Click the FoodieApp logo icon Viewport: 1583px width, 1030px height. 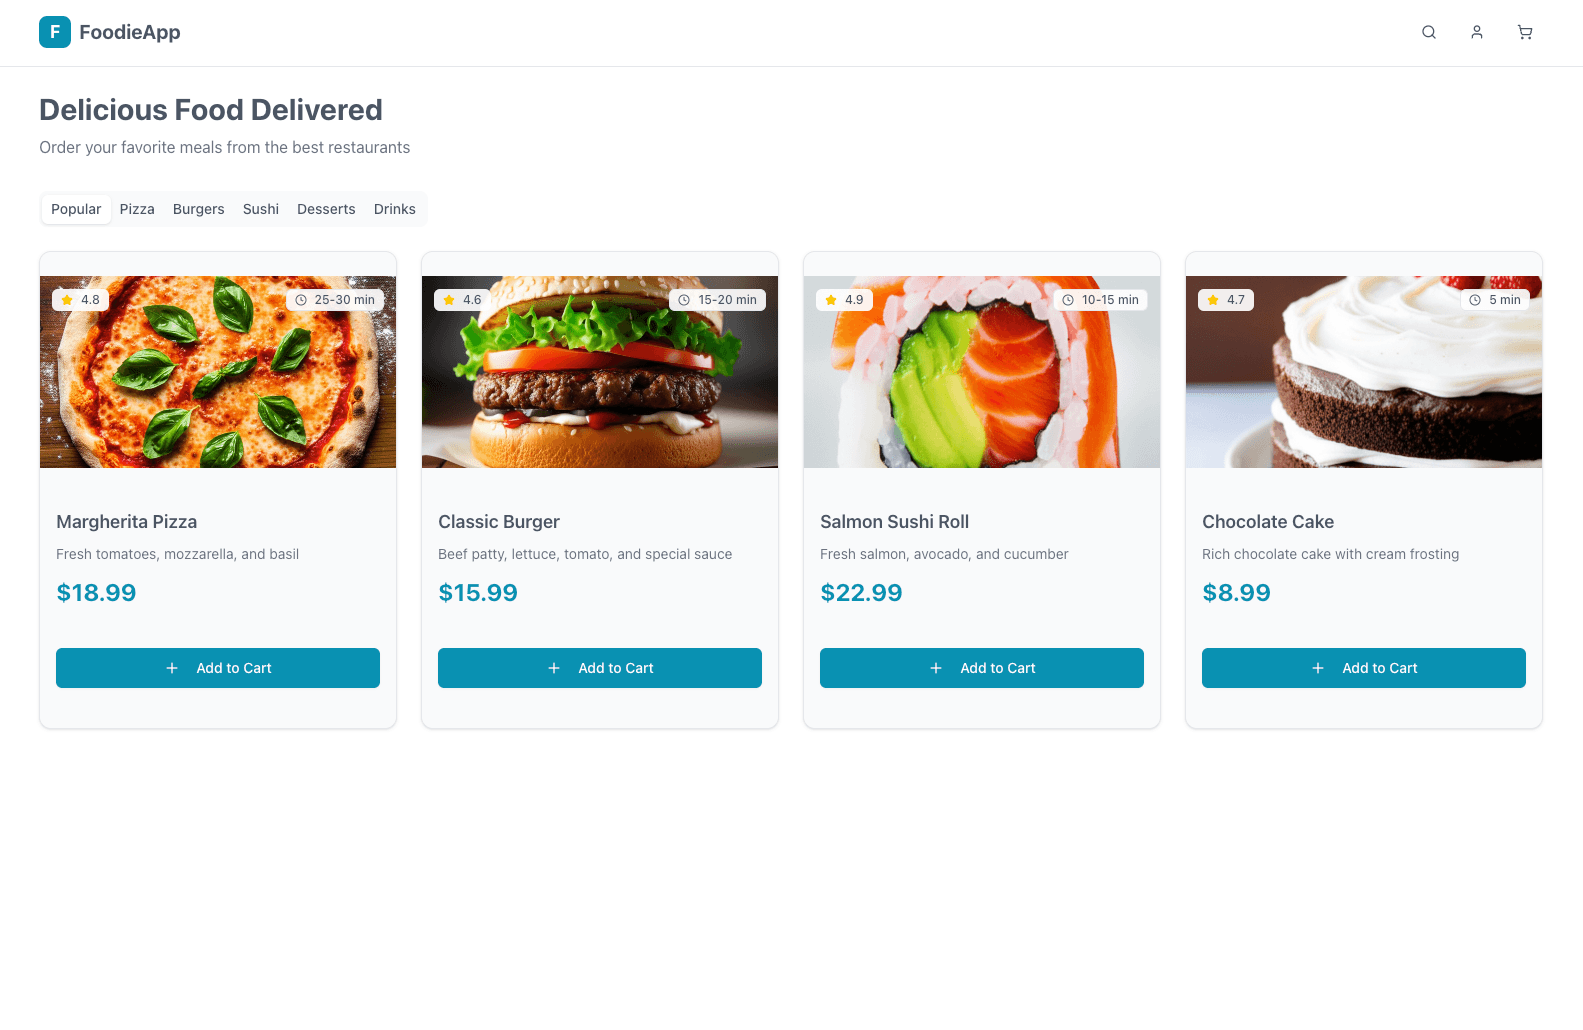pos(55,32)
